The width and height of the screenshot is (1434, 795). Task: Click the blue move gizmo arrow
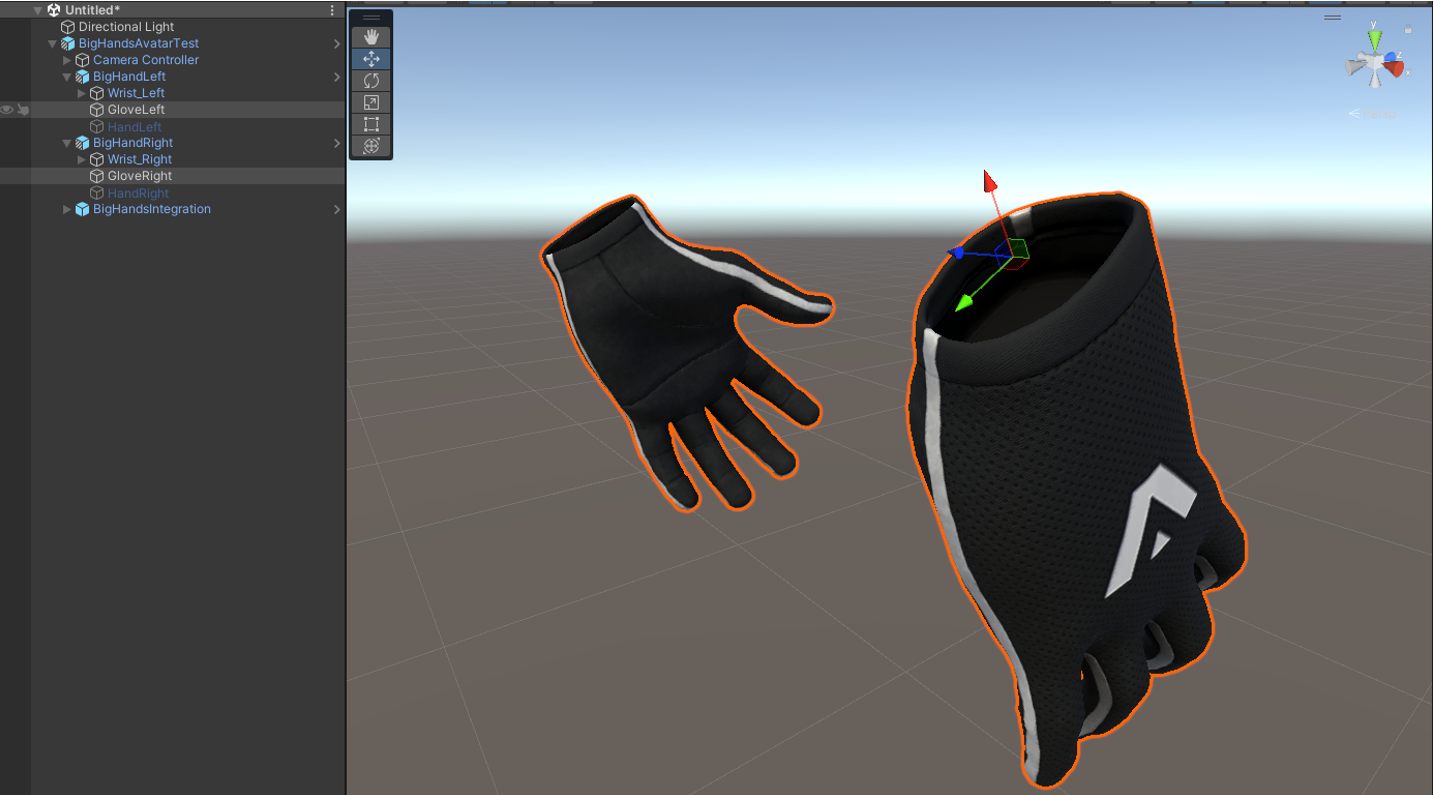958,253
